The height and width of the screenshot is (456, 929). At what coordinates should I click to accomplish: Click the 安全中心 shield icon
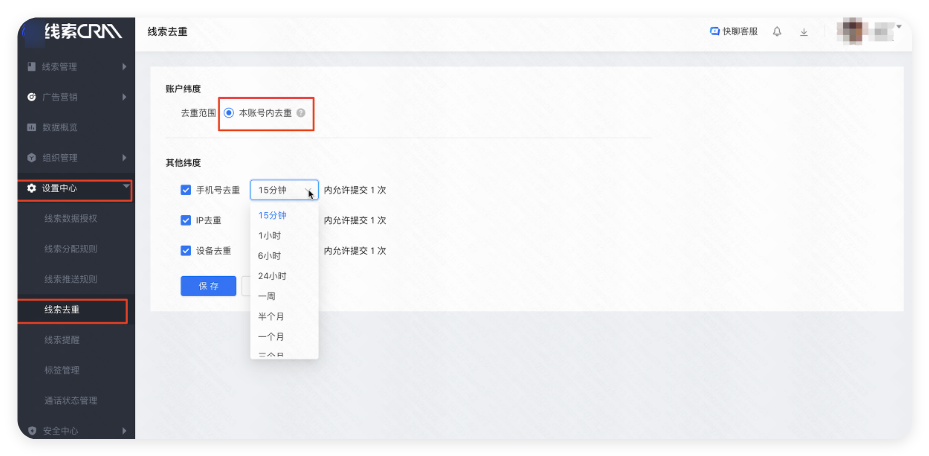pyautogui.click(x=32, y=431)
